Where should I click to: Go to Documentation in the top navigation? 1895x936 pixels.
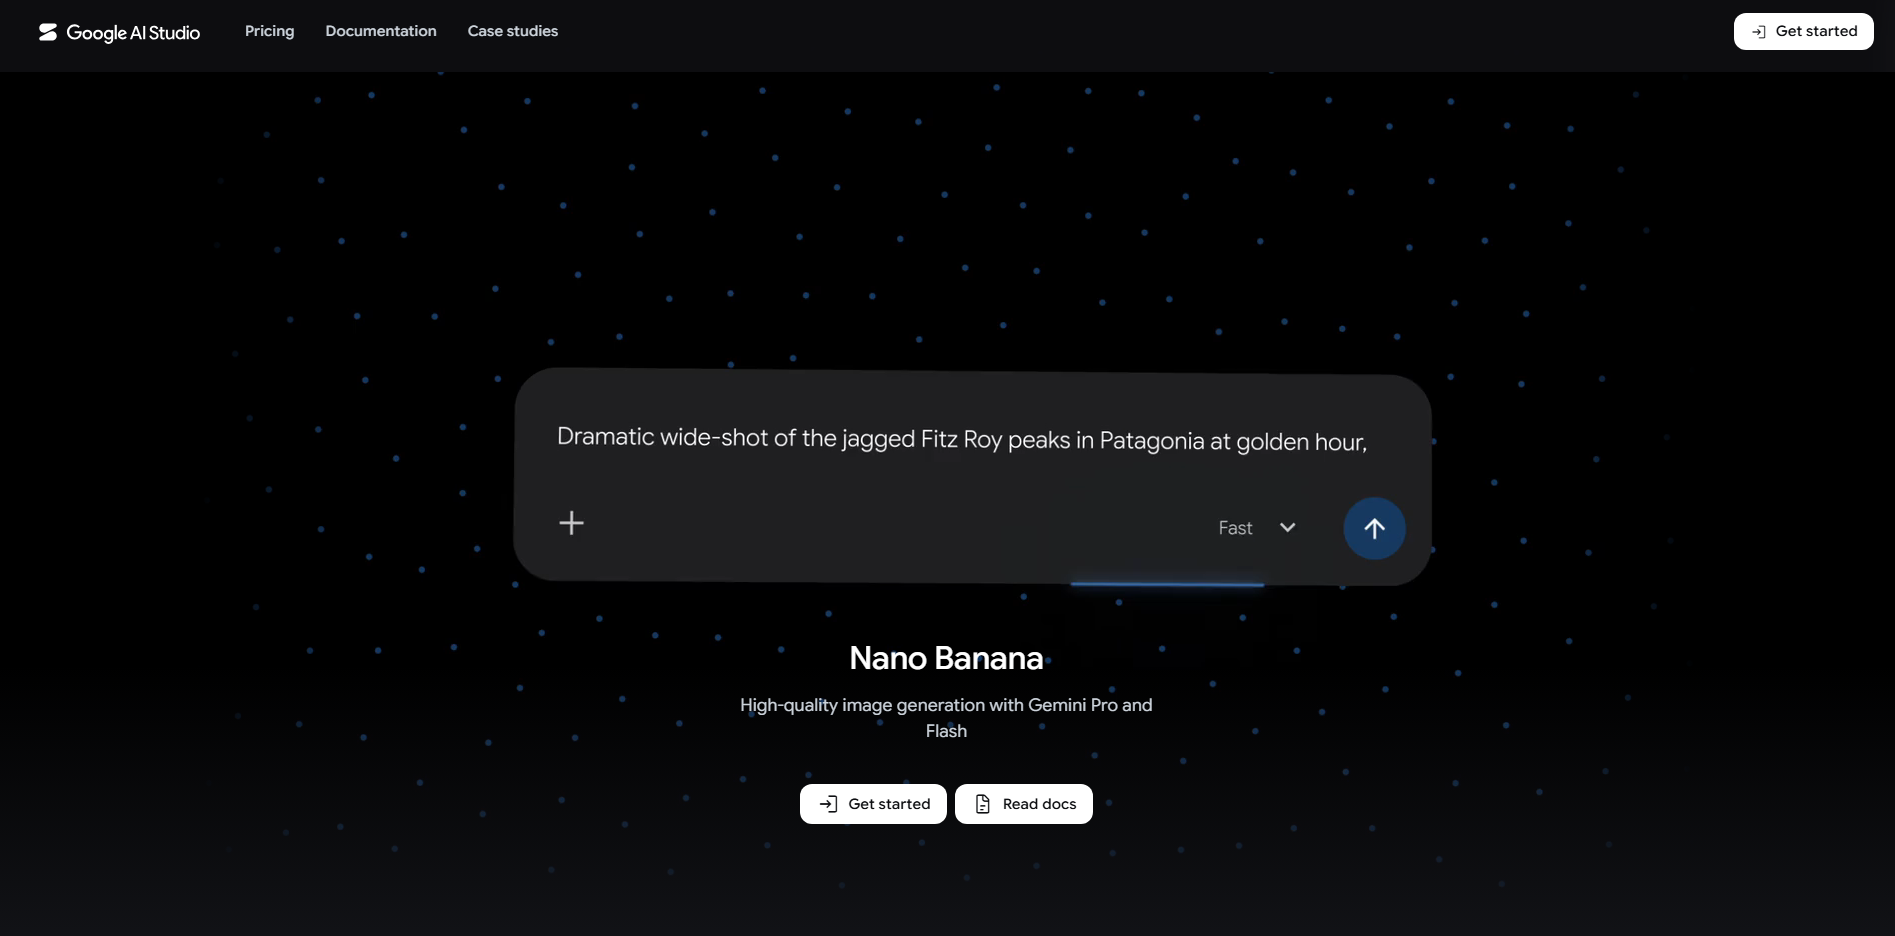[x=381, y=31]
